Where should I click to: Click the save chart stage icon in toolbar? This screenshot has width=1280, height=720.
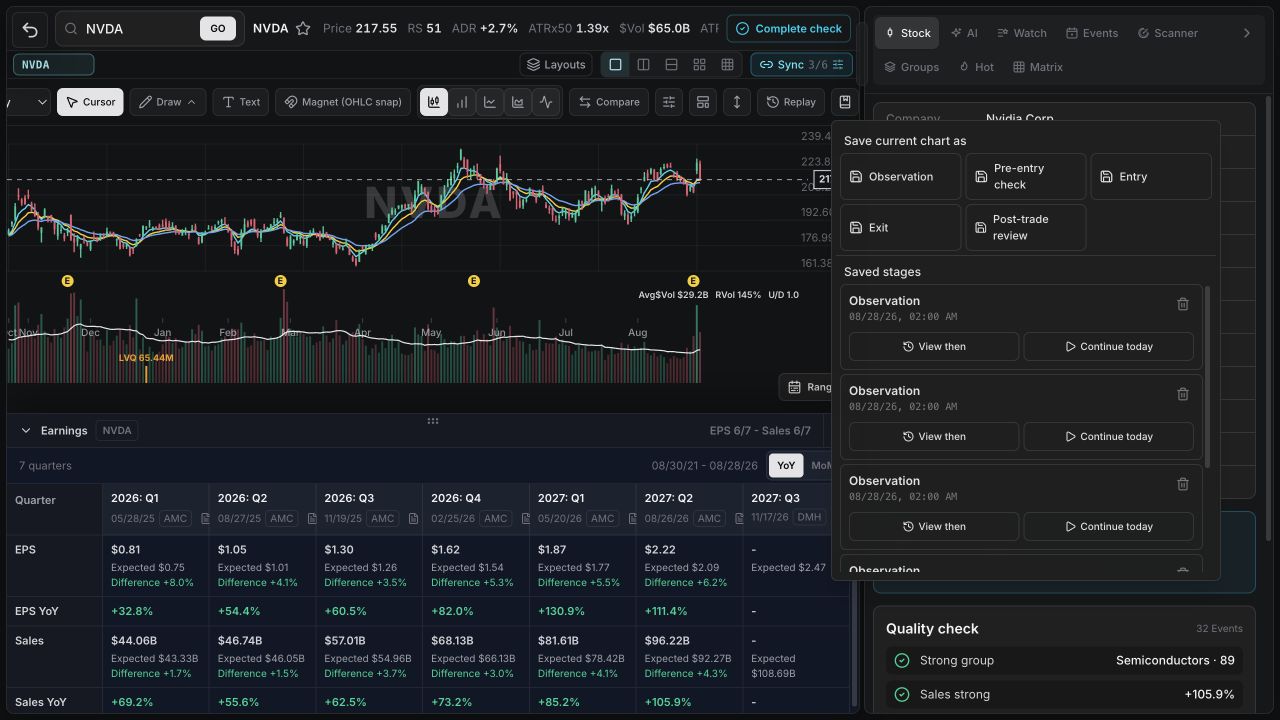[845, 102]
